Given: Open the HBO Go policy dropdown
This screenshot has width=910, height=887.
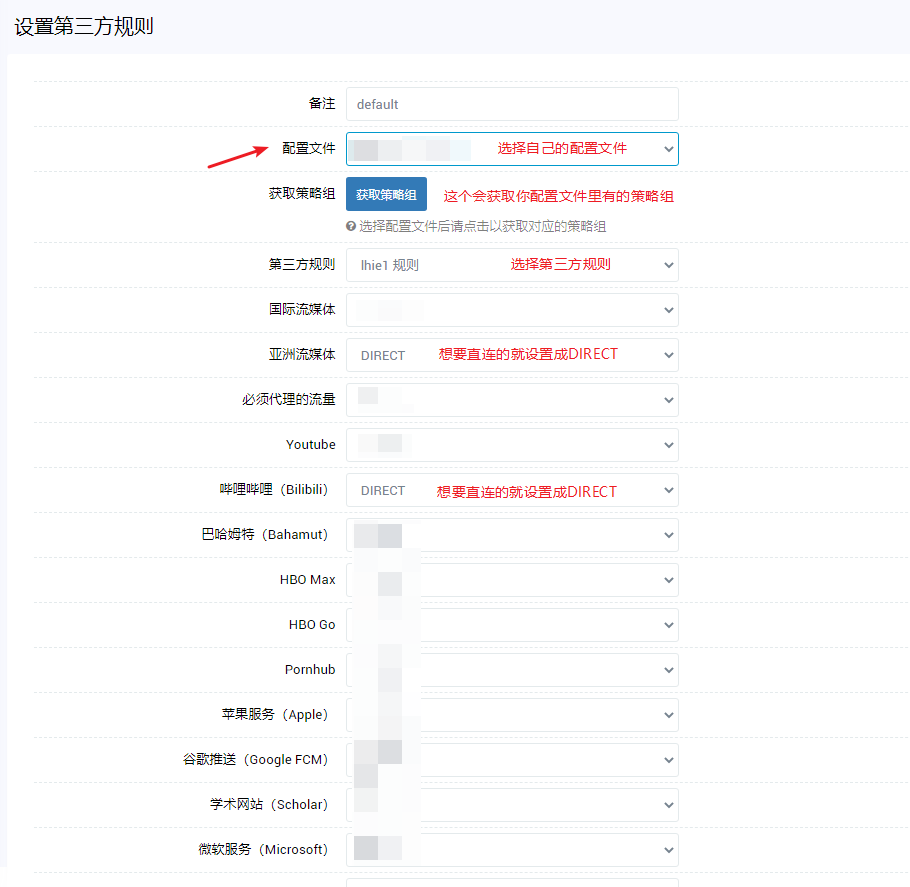Looking at the screenshot, I should [512, 624].
